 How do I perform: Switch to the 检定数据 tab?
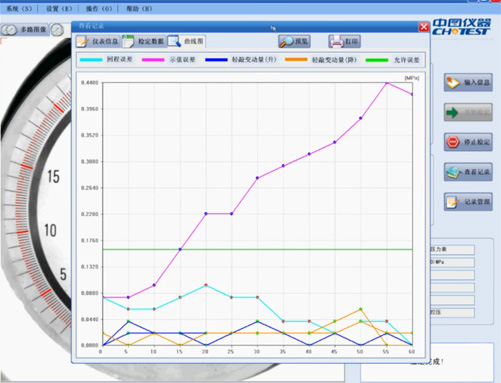pyautogui.click(x=144, y=41)
